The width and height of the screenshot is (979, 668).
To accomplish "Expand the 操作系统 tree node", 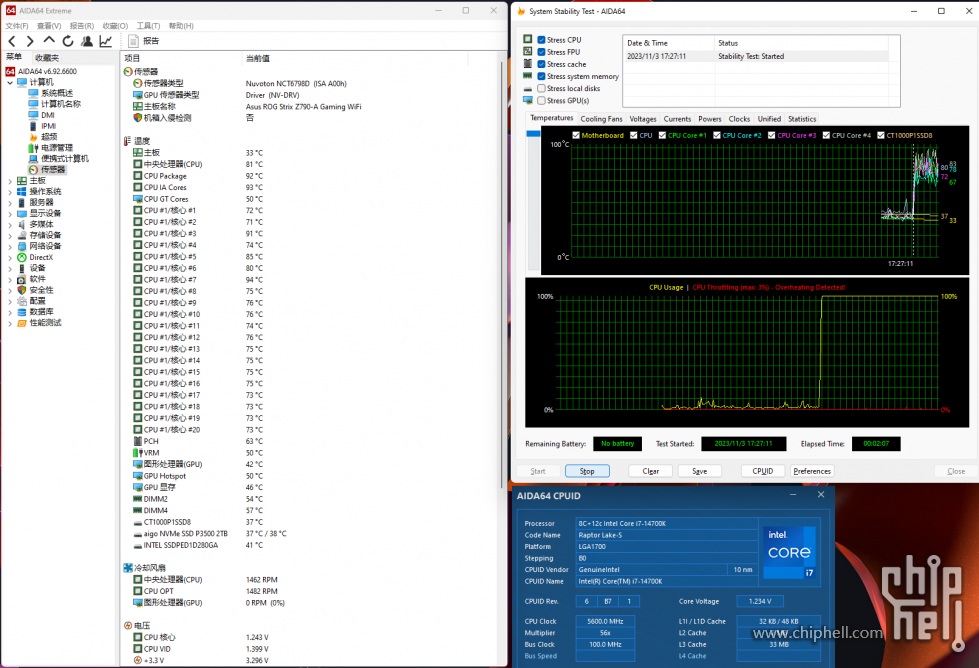I will click(x=10, y=192).
